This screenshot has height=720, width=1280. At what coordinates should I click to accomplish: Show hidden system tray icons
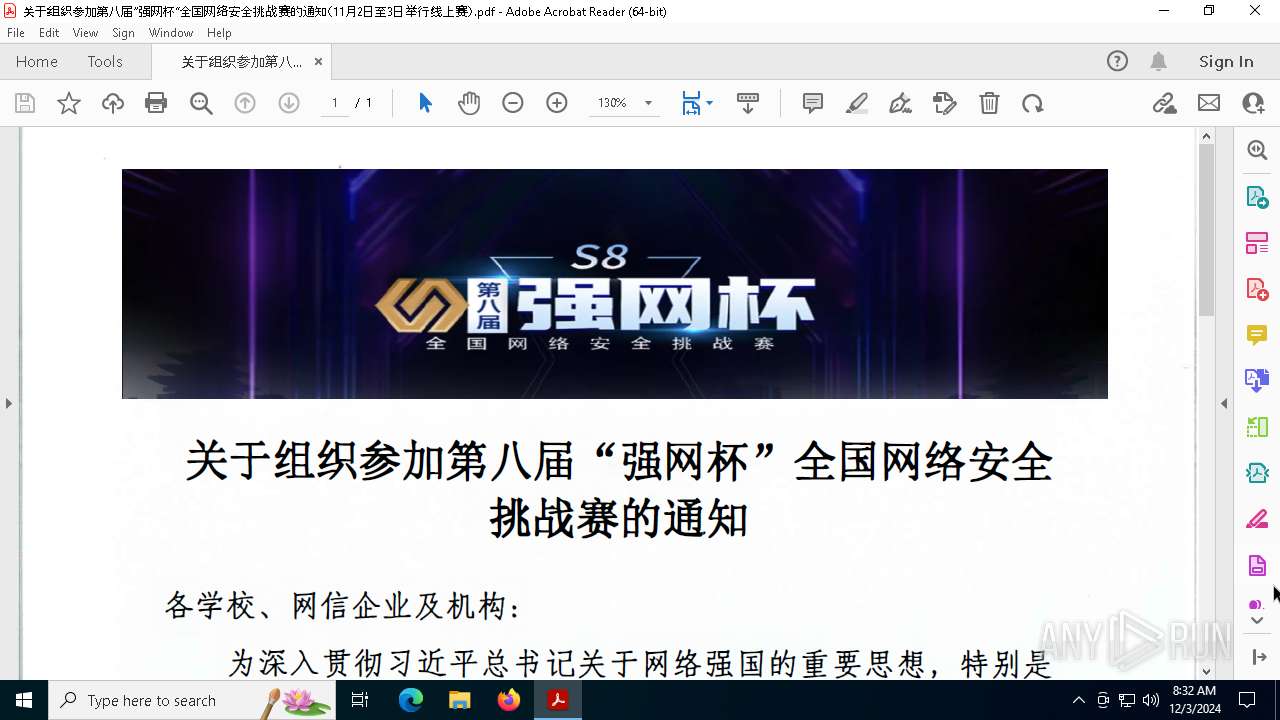pyautogui.click(x=1078, y=700)
